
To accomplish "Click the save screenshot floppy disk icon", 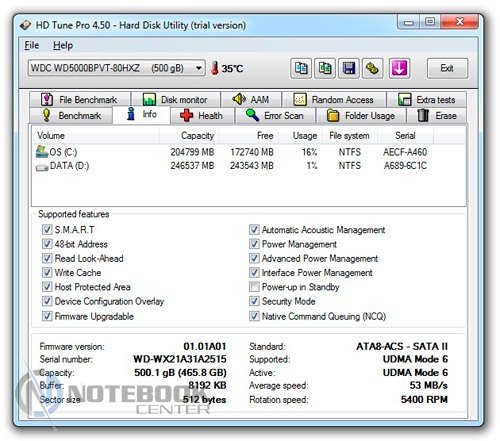I will [x=349, y=69].
